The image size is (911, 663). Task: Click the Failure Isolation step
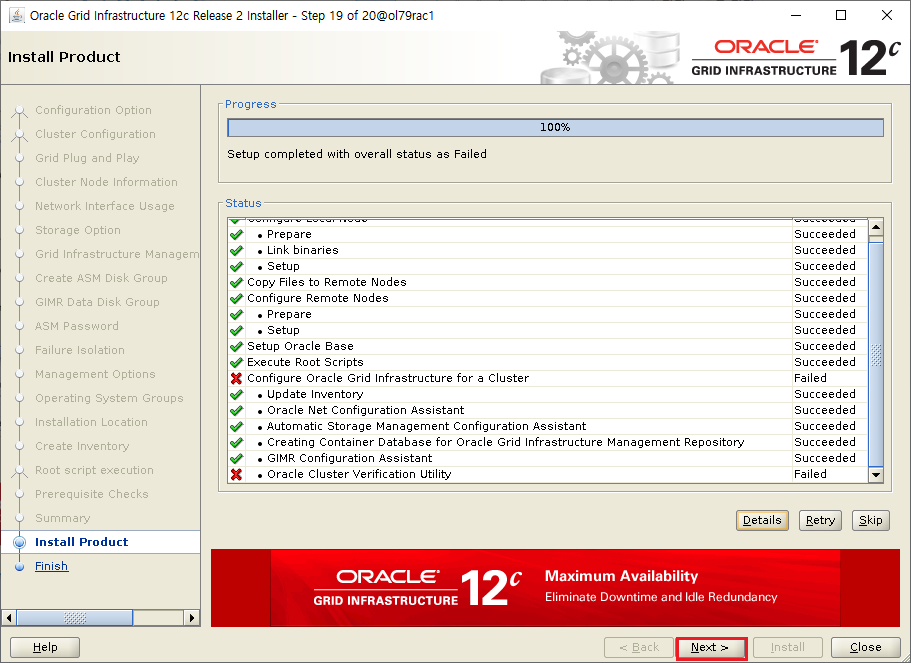coord(80,350)
